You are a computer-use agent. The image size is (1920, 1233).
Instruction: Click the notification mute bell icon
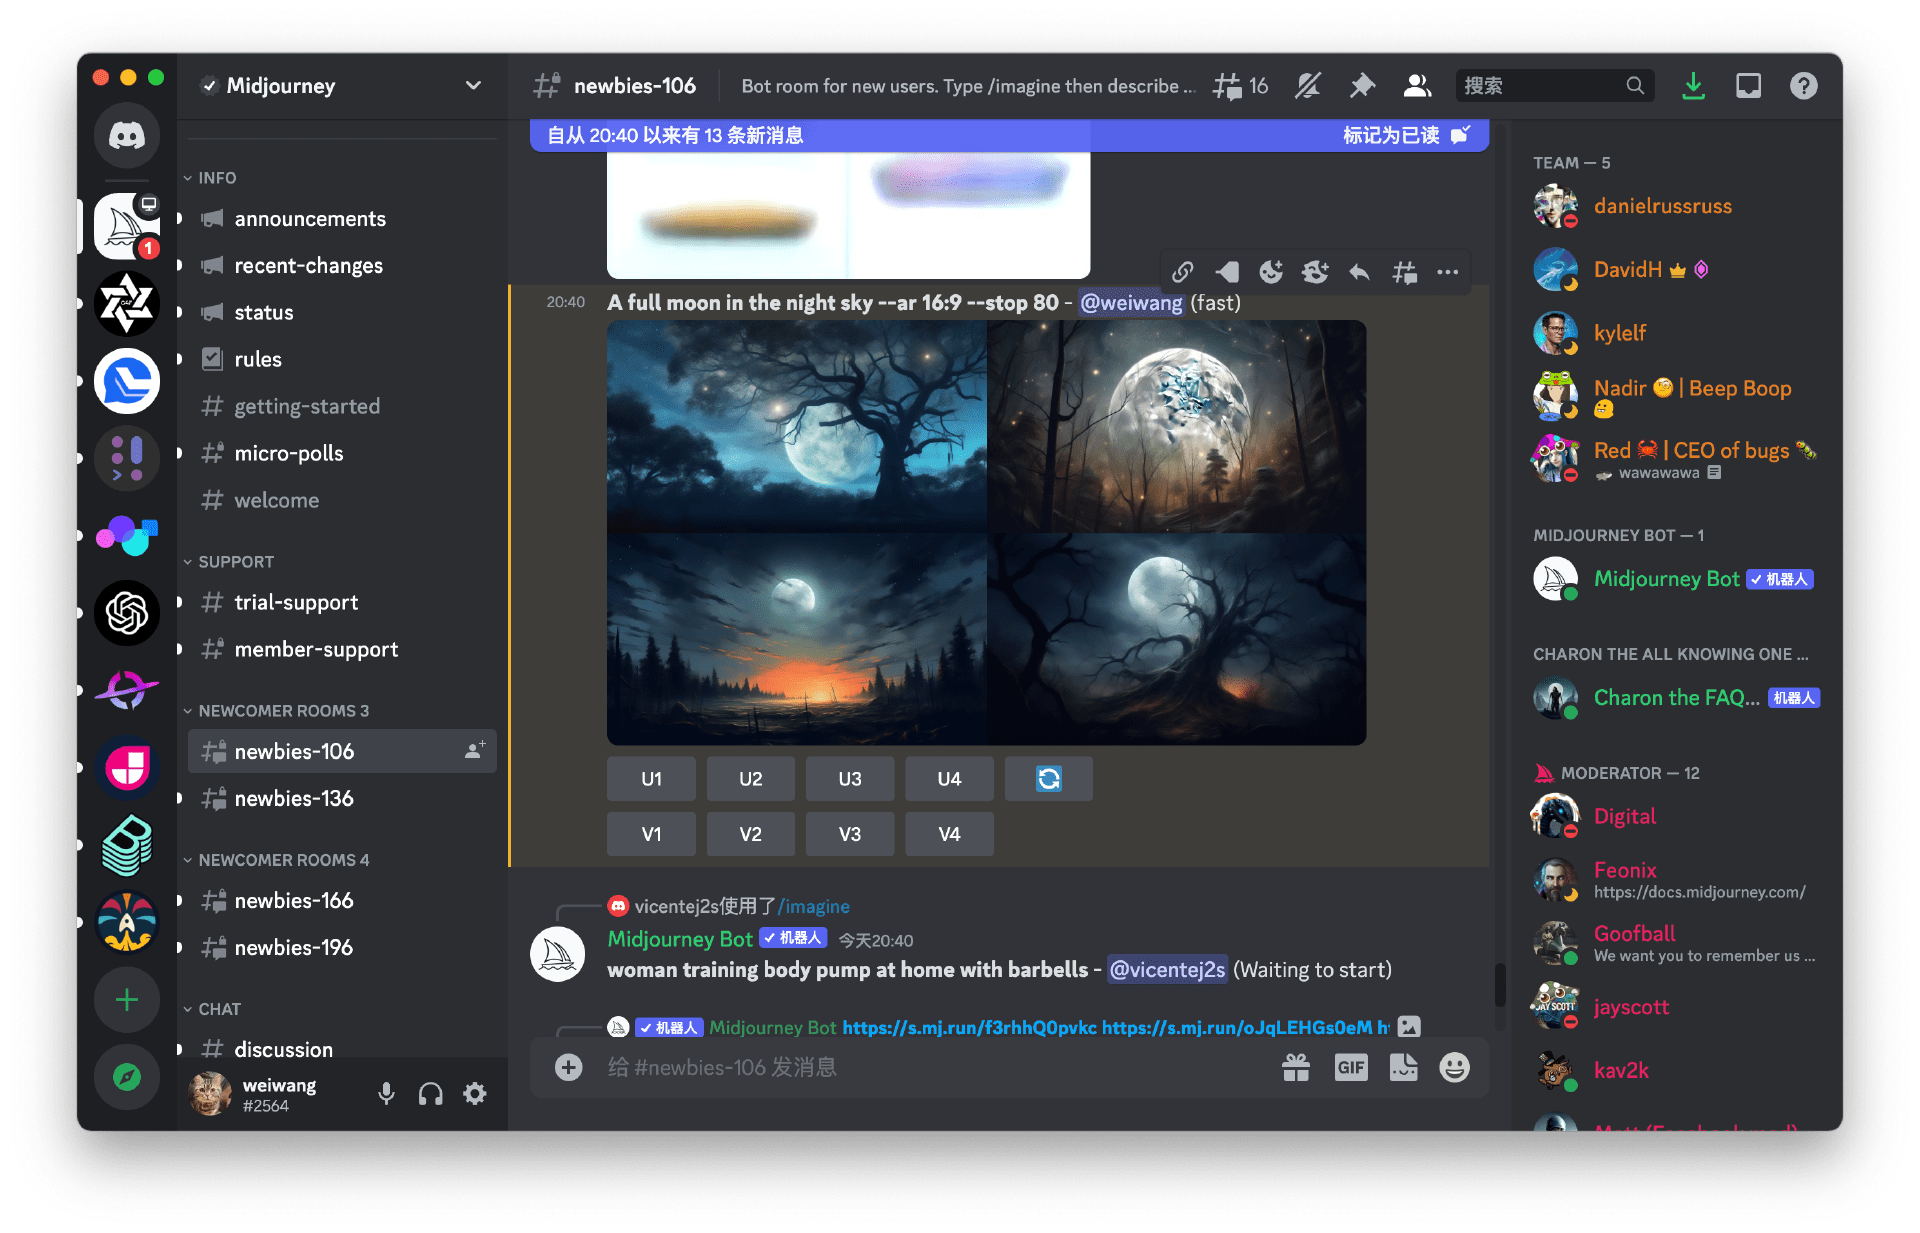coord(1308,86)
